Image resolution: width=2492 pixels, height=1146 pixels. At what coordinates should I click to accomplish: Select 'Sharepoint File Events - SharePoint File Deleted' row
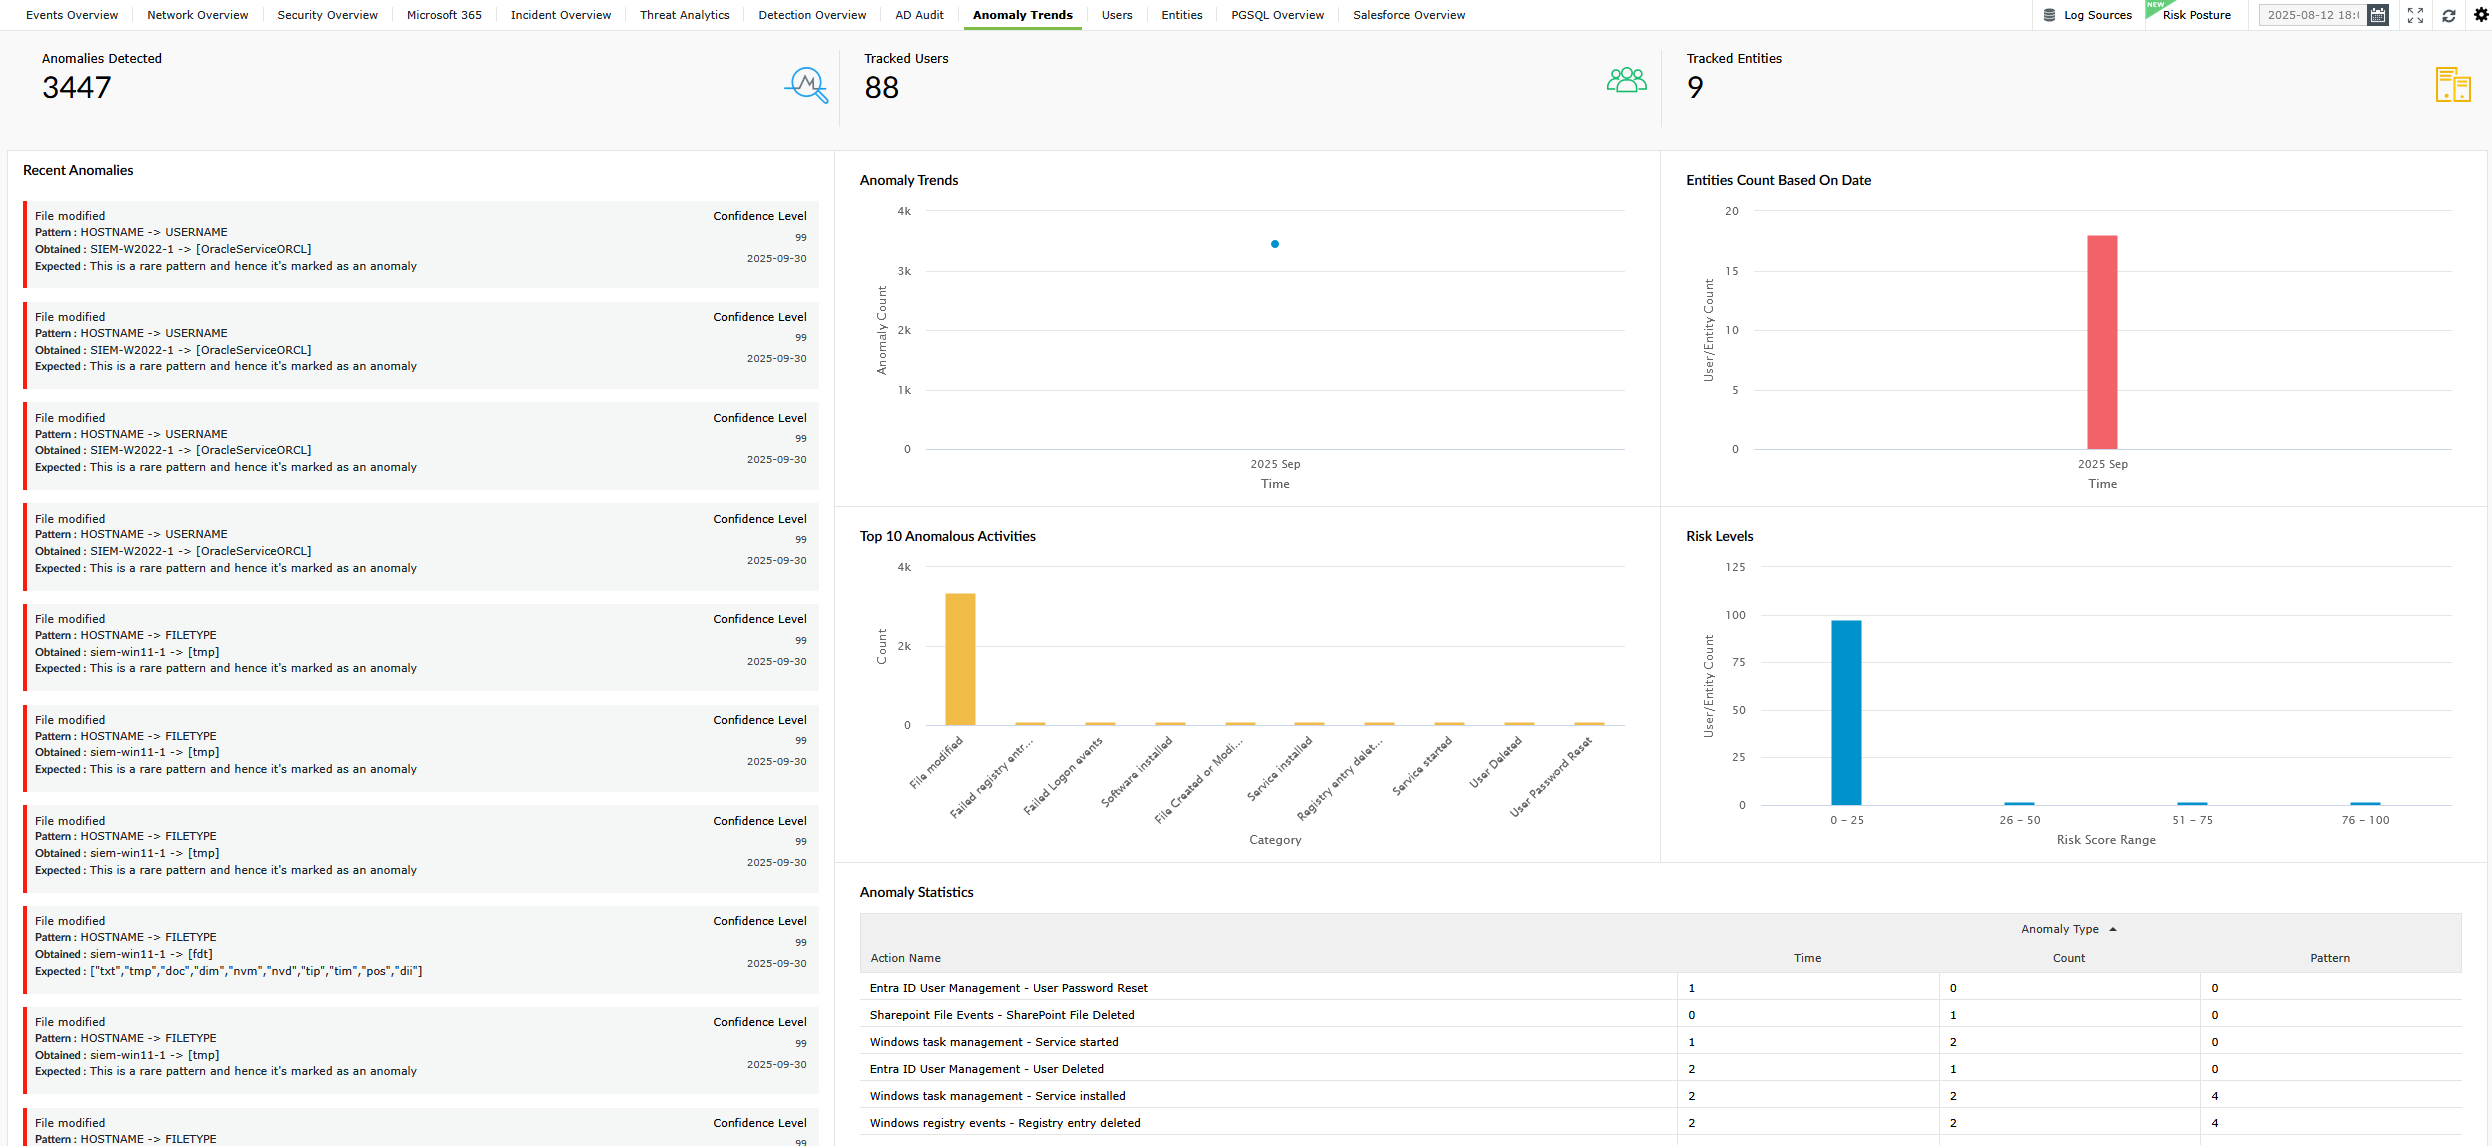click(x=1660, y=1015)
